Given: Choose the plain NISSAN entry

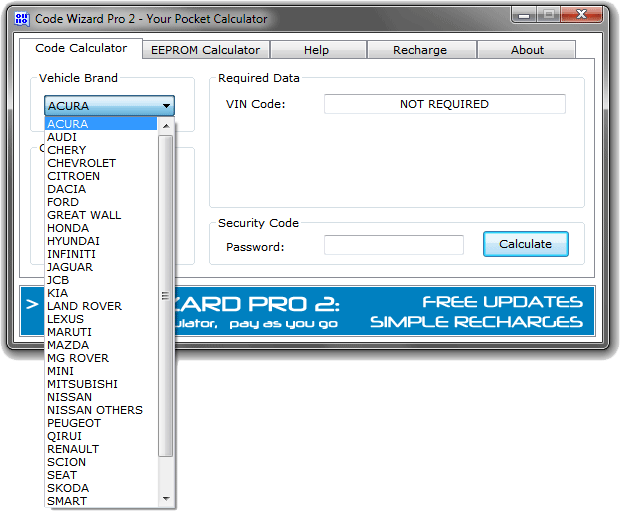Looking at the screenshot, I should pos(101,397).
